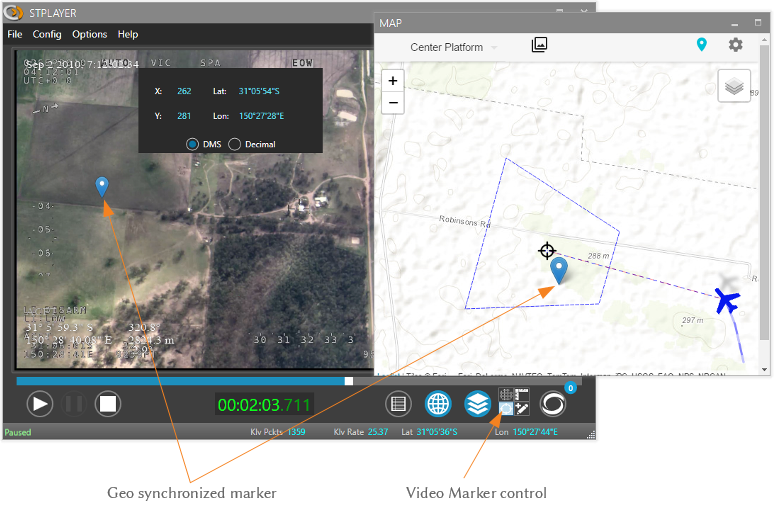Open the File menu

click(15, 34)
